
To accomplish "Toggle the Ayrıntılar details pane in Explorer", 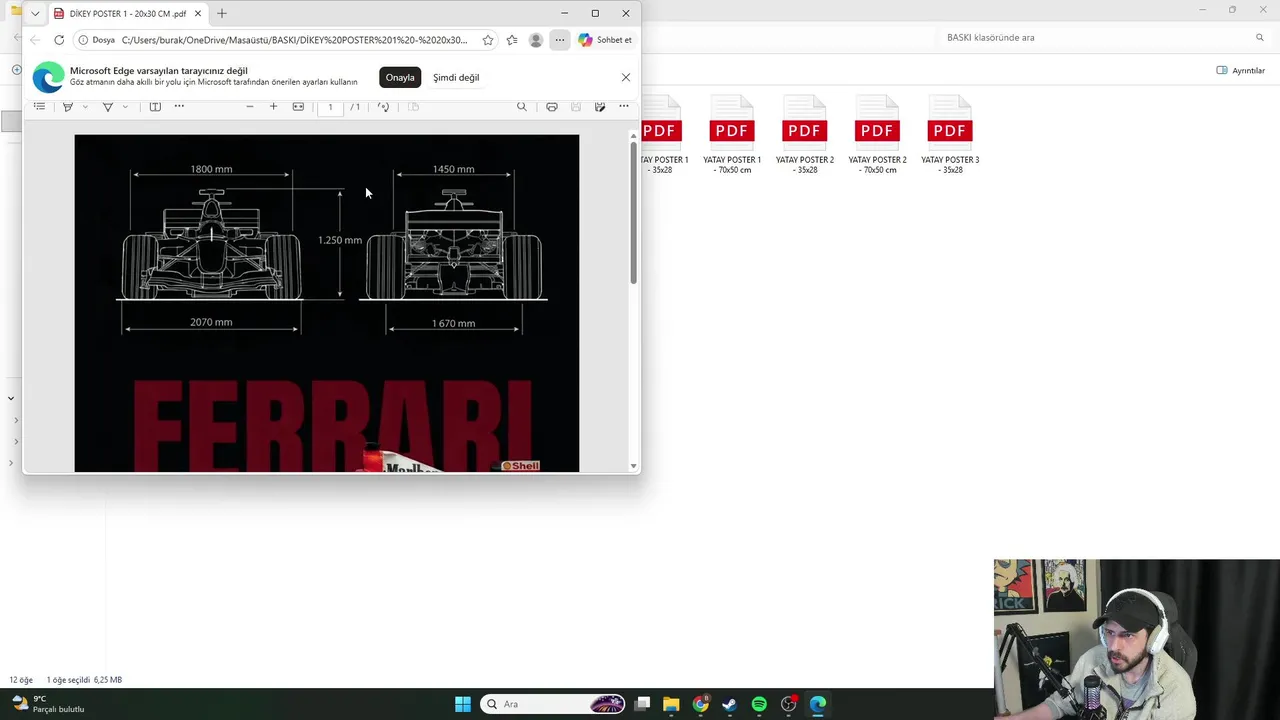I will (x=1240, y=70).
